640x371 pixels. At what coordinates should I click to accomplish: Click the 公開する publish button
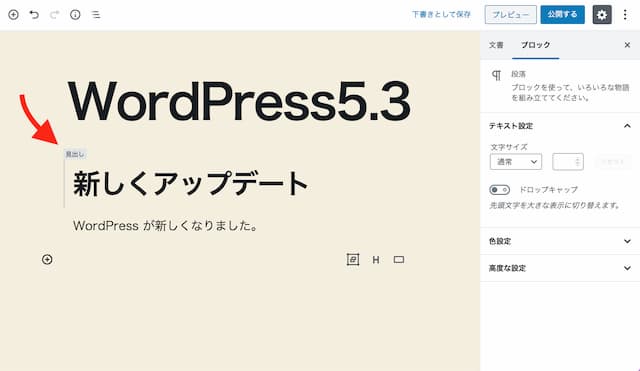[562, 15]
